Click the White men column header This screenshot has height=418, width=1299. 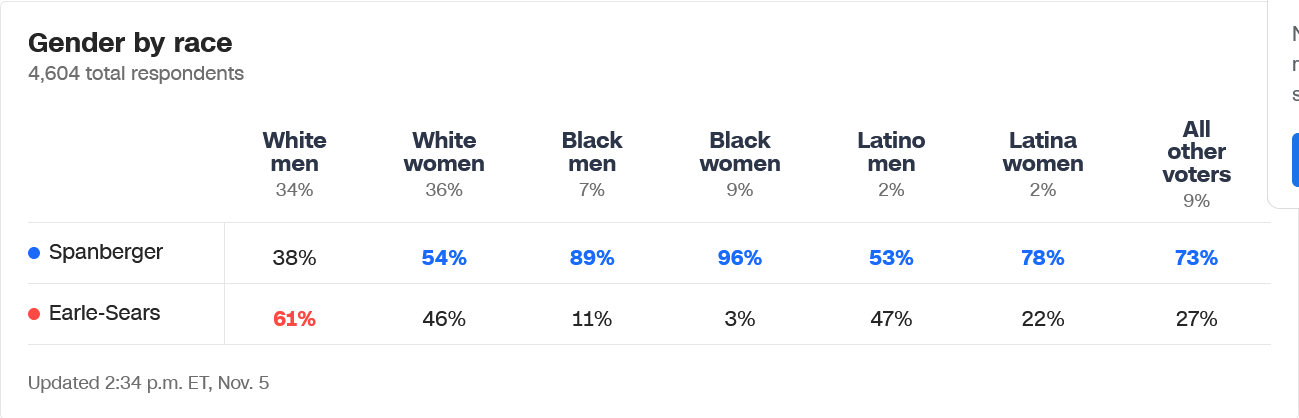point(294,151)
